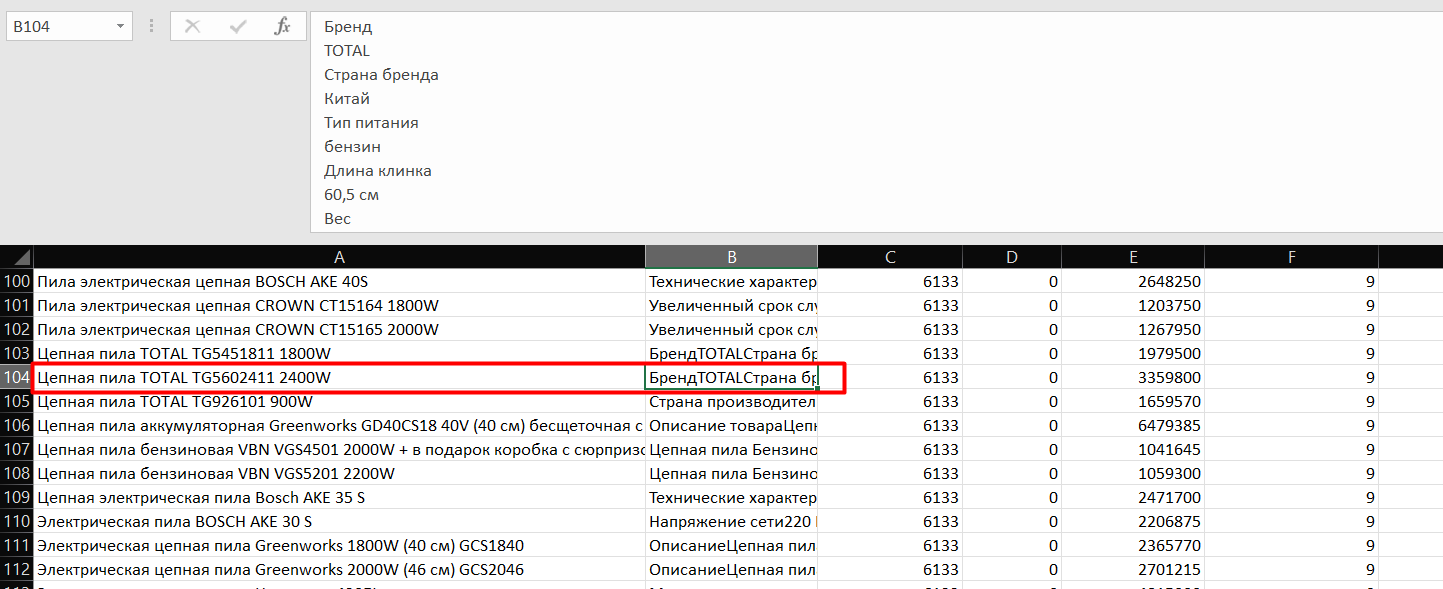Click cell 'Электрическая пила BOSCH AKE 30 S'
This screenshot has height=589, width=1443.
[x=339, y=521]
